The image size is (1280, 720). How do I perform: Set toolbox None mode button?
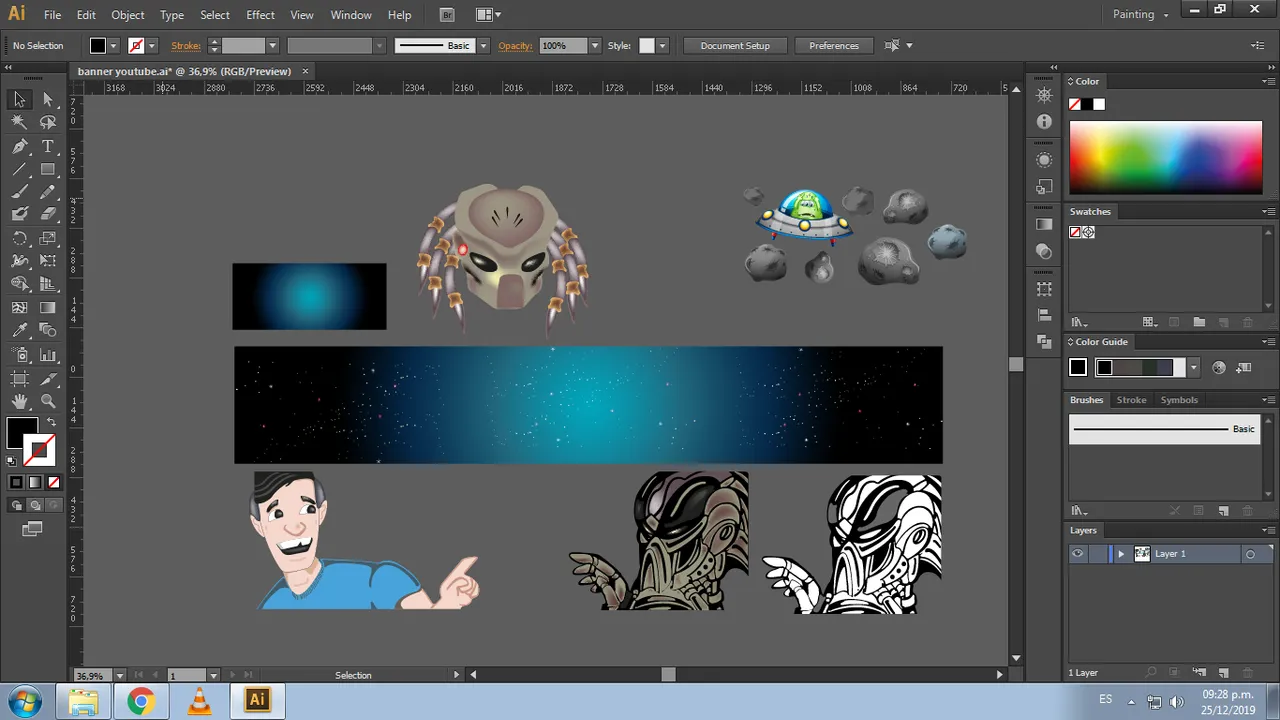[x=54, y=482]
